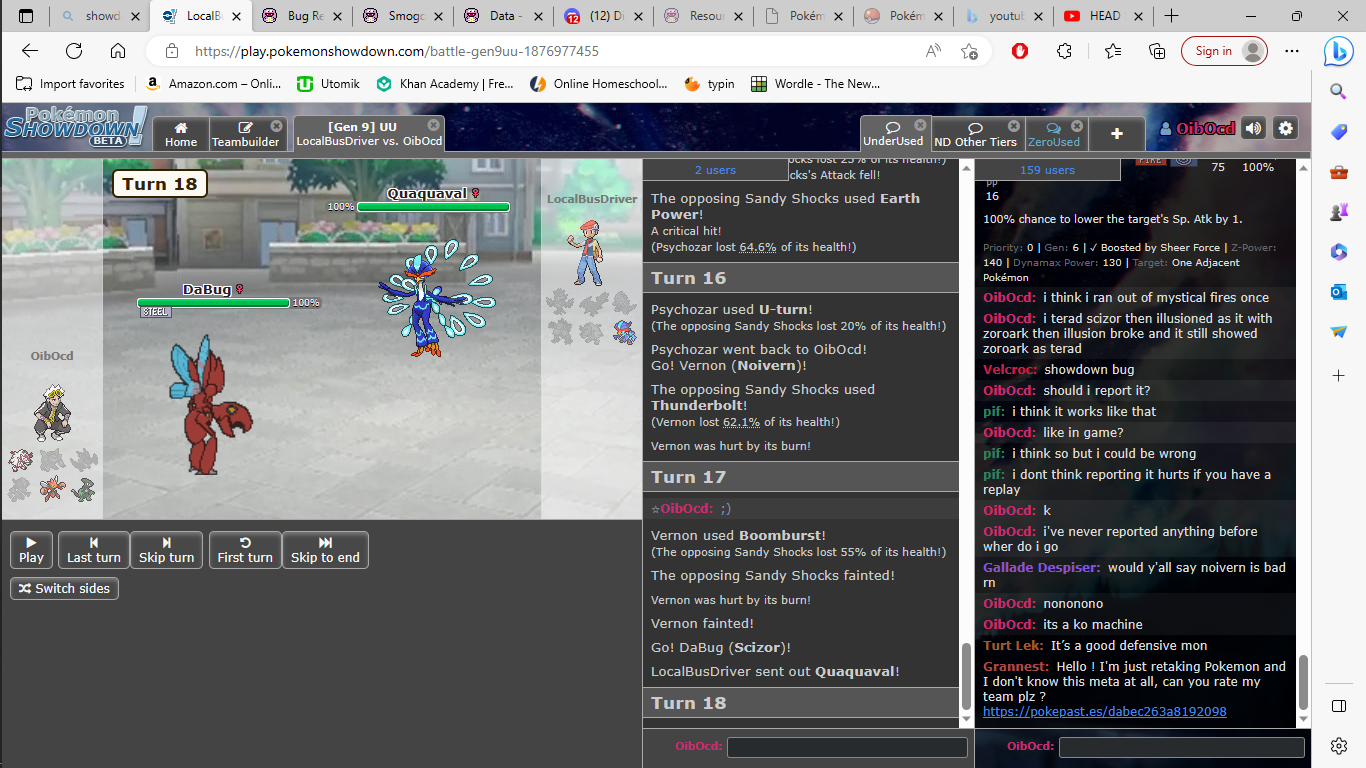Open Import favorites bookmark

(x=71, y=84)
